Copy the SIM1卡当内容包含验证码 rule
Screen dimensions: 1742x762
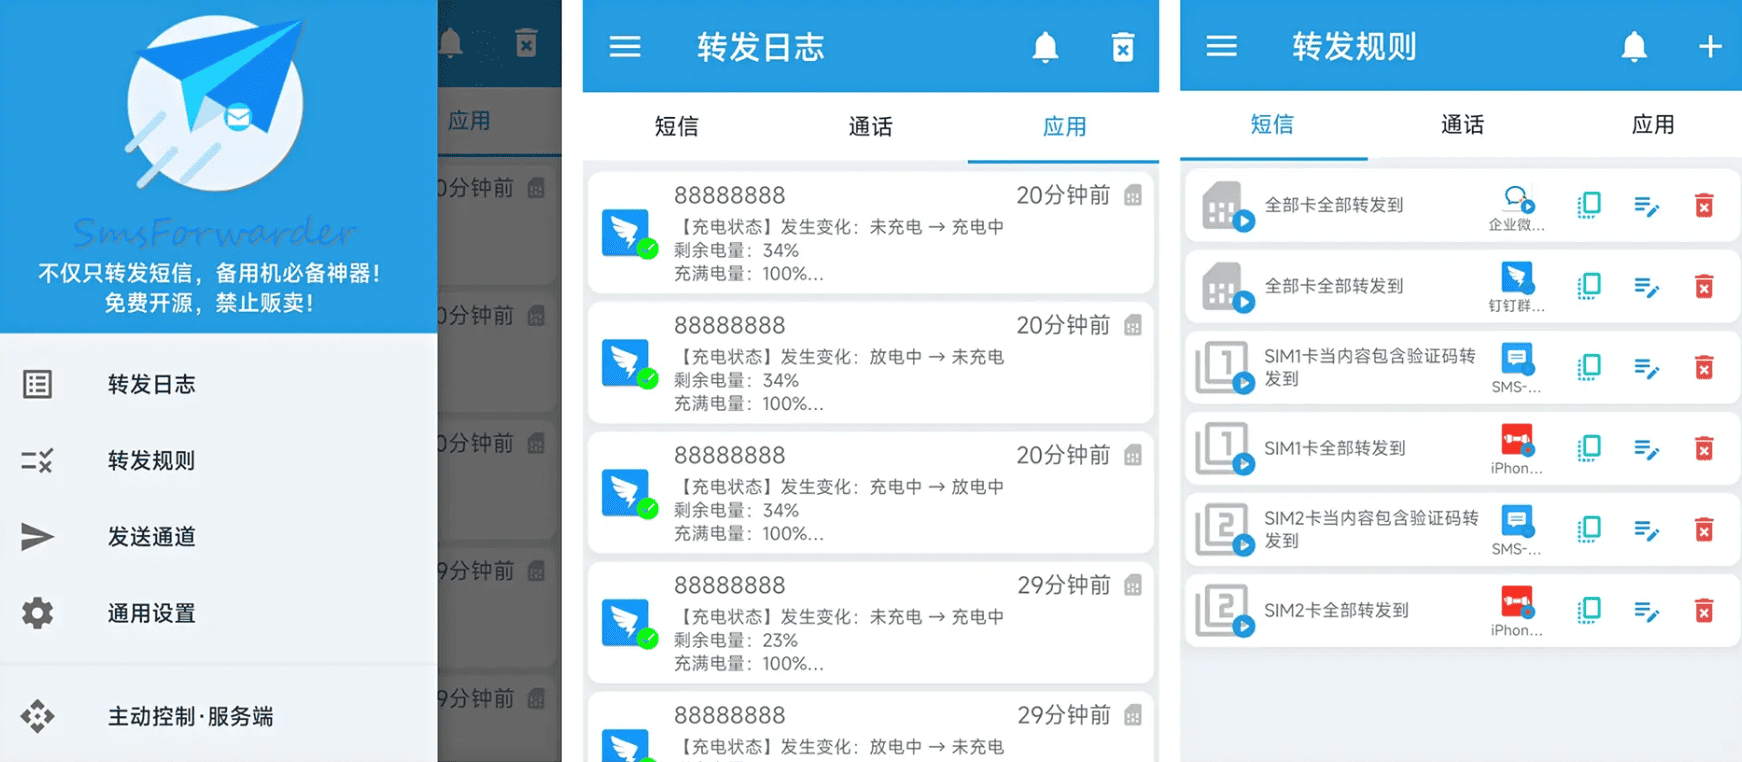[1588, 368]
